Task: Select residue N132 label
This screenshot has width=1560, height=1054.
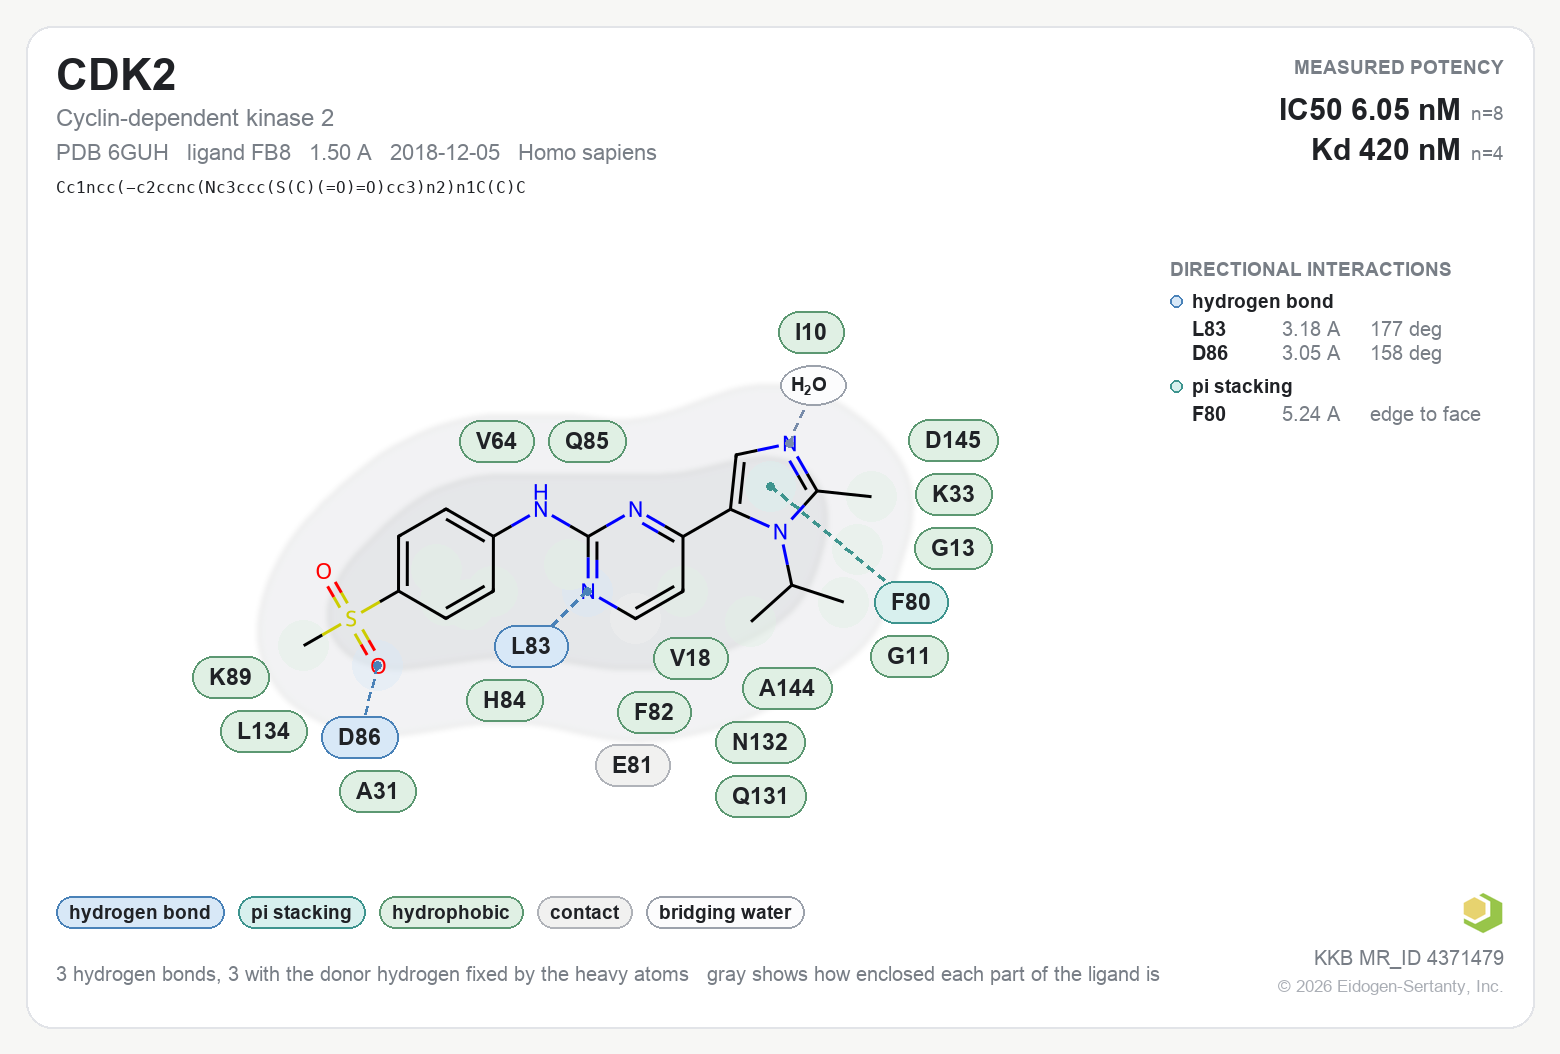Action: pyautogui.click(x=761, y=742)
